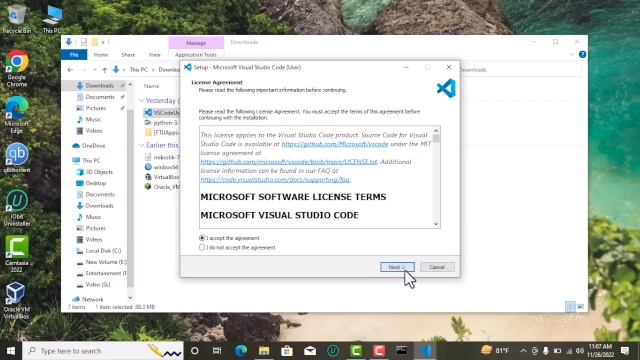Select Video (G:) drive in tree
Viewport: 640px width, 360px height.
(97, 284)
